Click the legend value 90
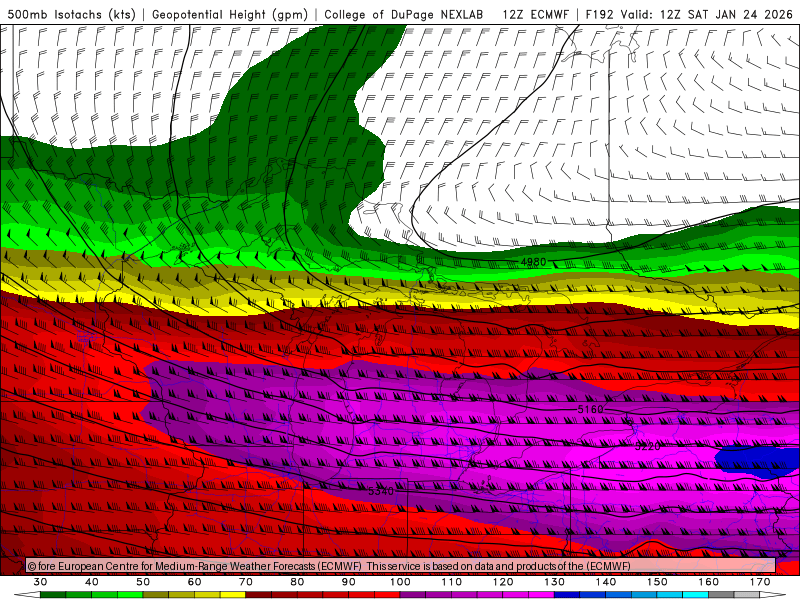 point(348,582)
